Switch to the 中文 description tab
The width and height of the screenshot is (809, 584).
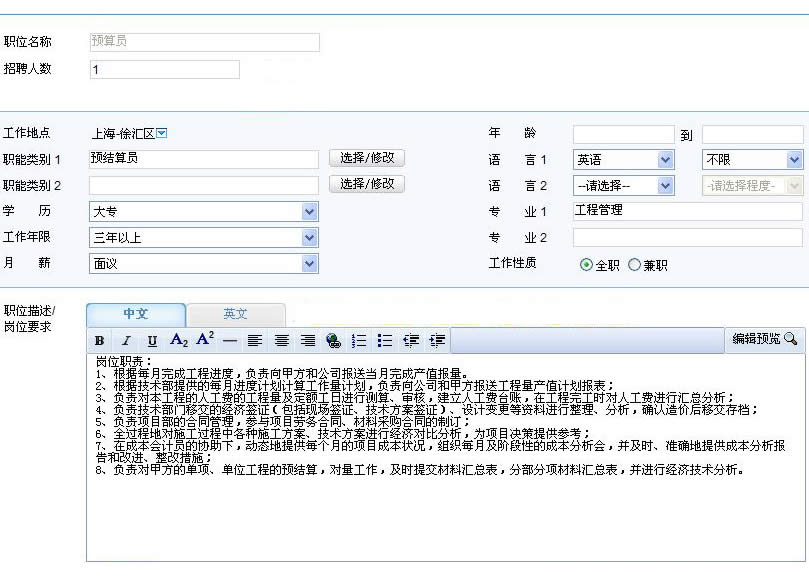click(x=136, y=314)
